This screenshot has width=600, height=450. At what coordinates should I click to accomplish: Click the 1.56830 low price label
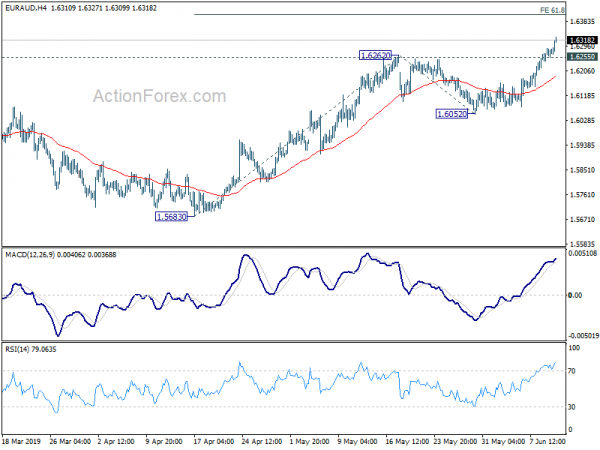172,217
